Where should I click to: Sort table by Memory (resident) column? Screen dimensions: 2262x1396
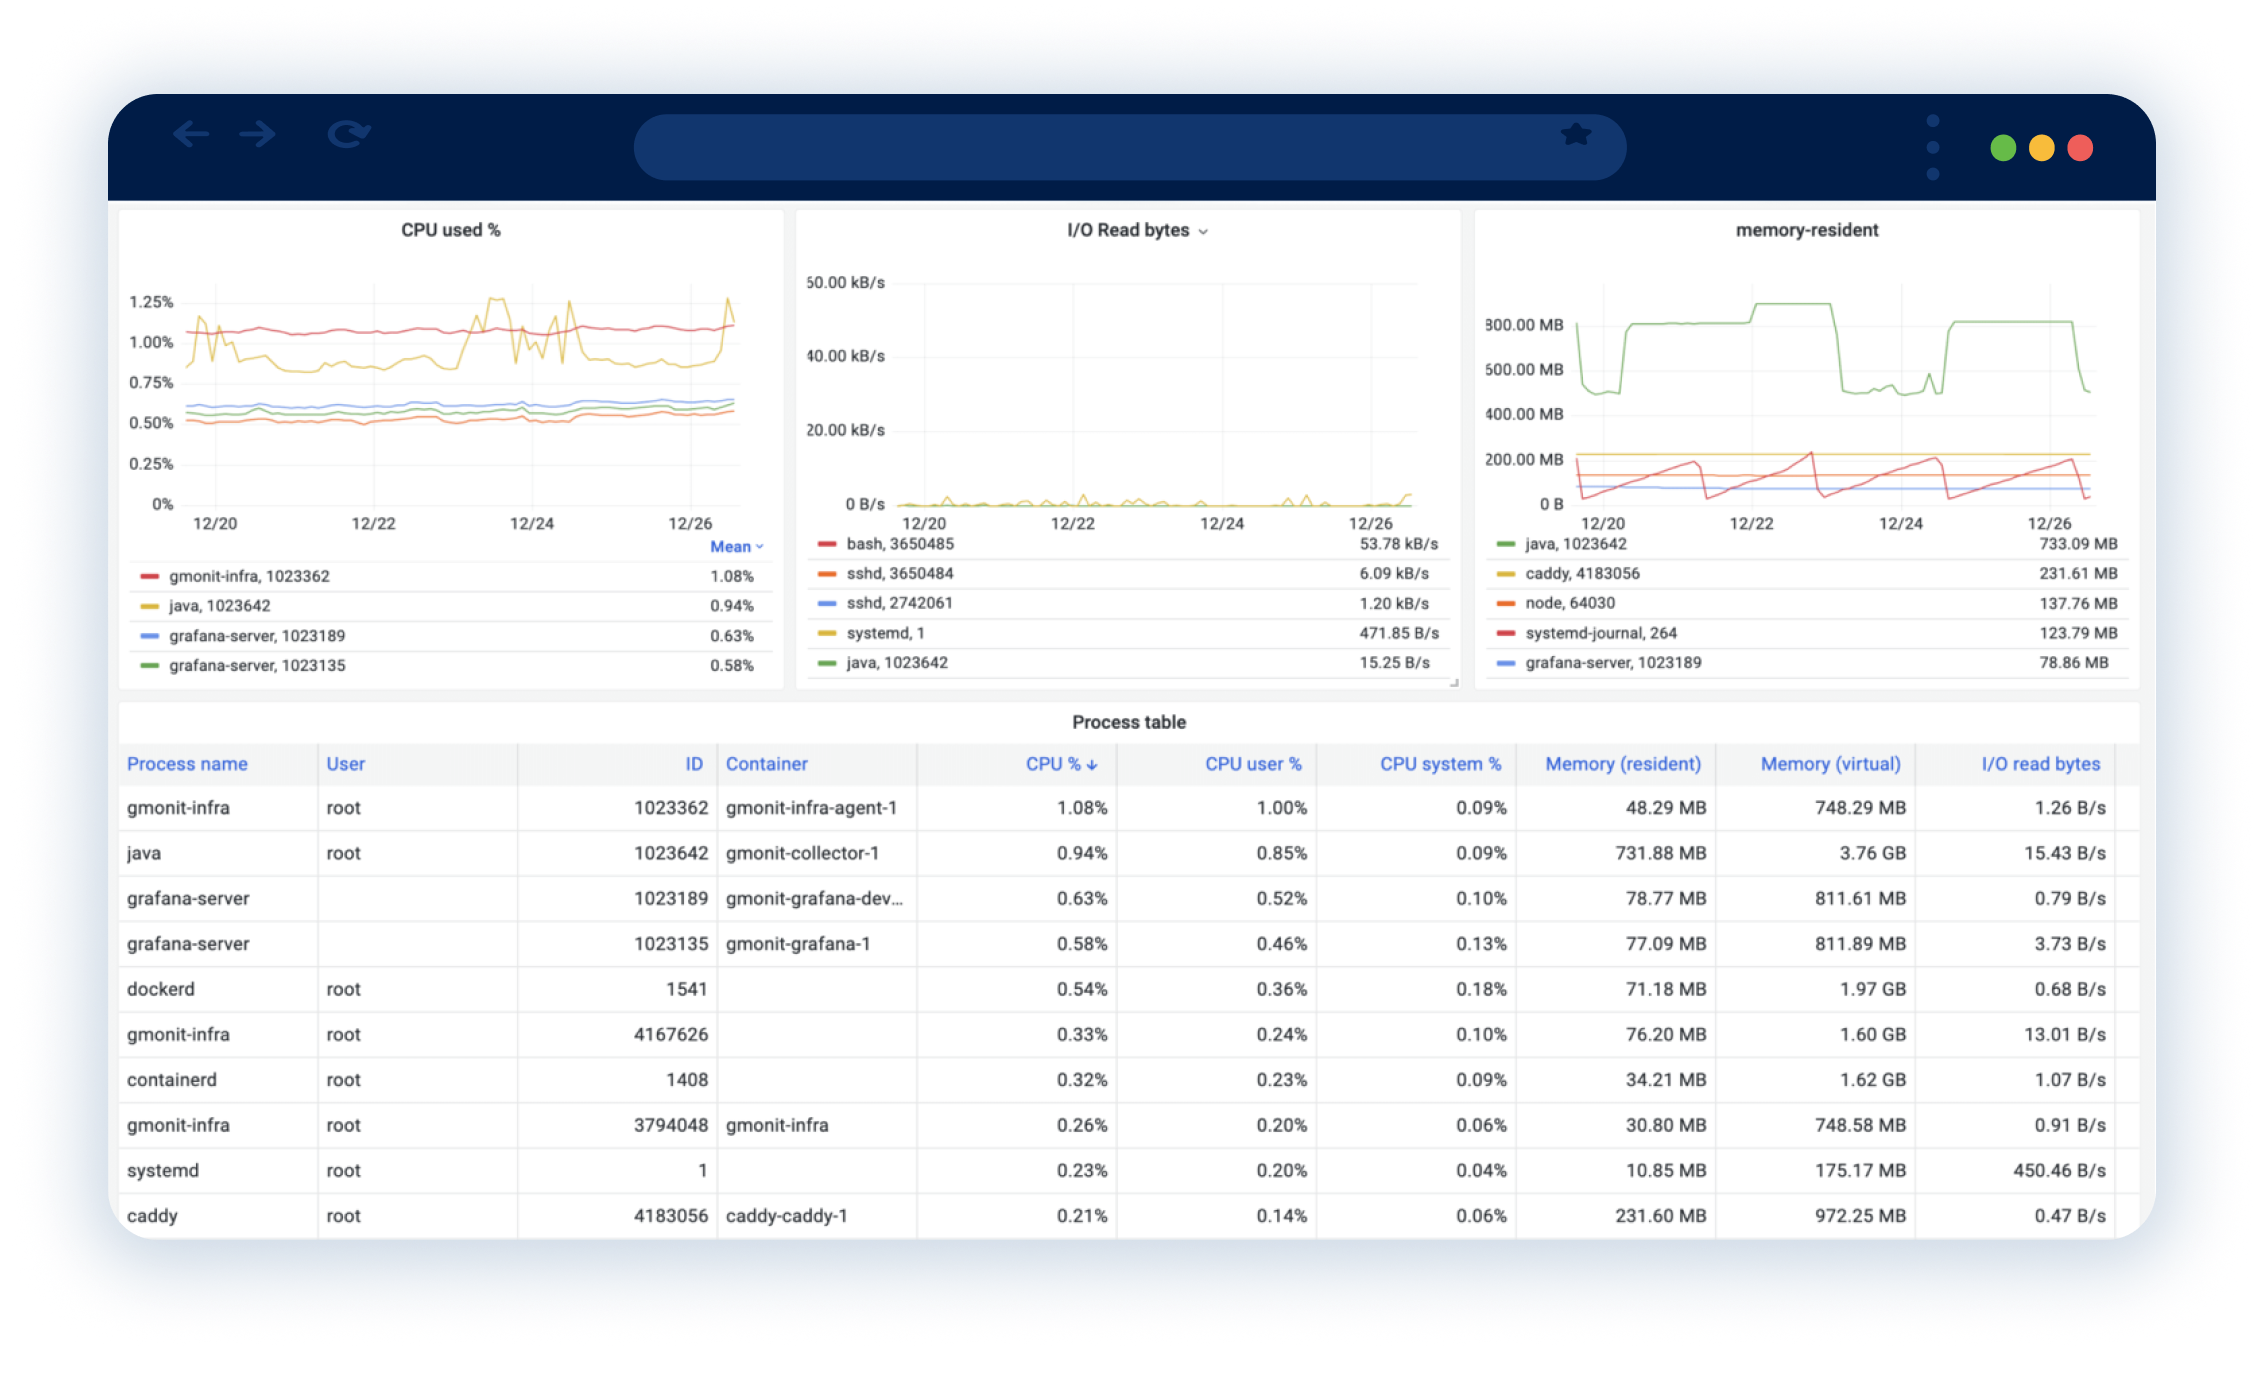tap(1622, 764)
